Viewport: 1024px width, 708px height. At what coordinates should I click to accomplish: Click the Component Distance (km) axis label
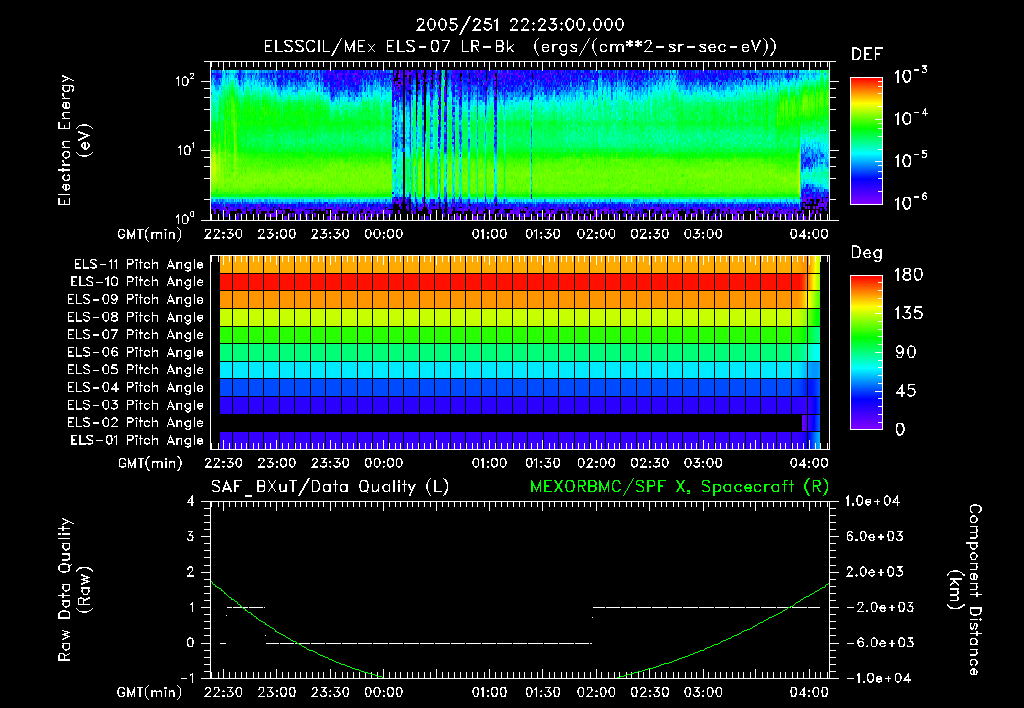point(965,590)
